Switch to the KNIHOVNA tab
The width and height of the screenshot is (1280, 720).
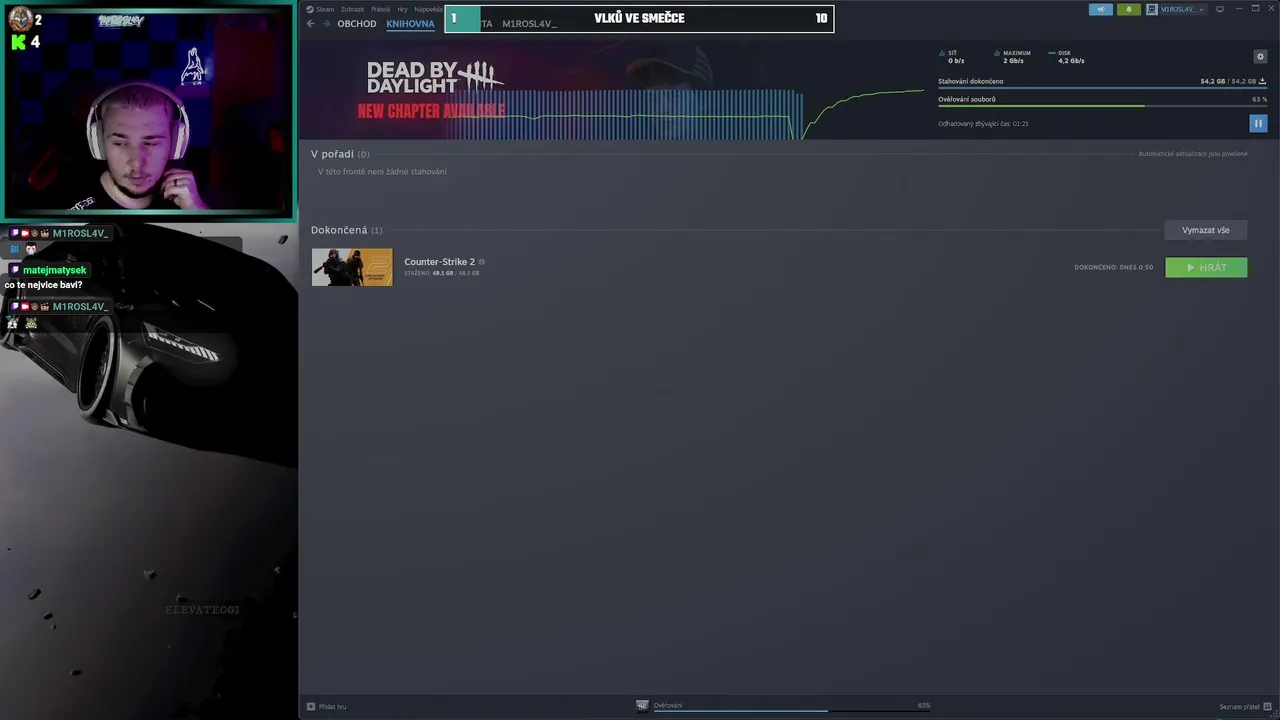click(410, 24)
